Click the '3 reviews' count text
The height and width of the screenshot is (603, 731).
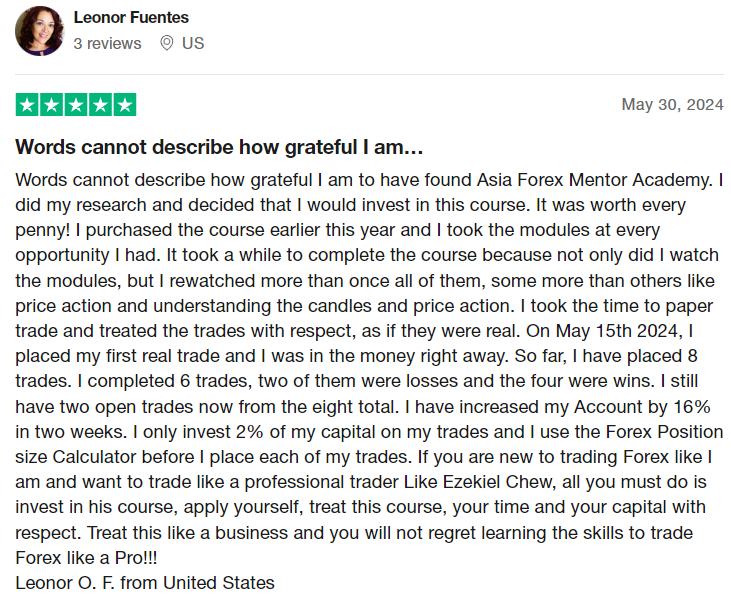[107, 43]
